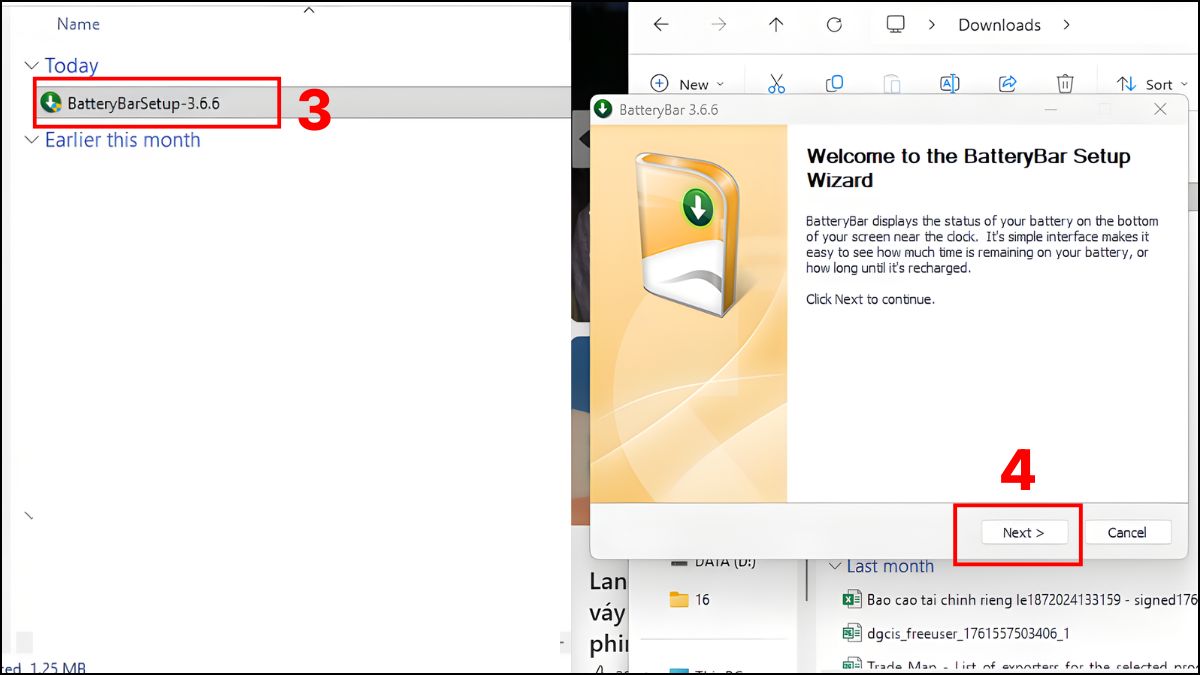
Task: Click the Rename icon in toolbar
Action: (950, 84)
